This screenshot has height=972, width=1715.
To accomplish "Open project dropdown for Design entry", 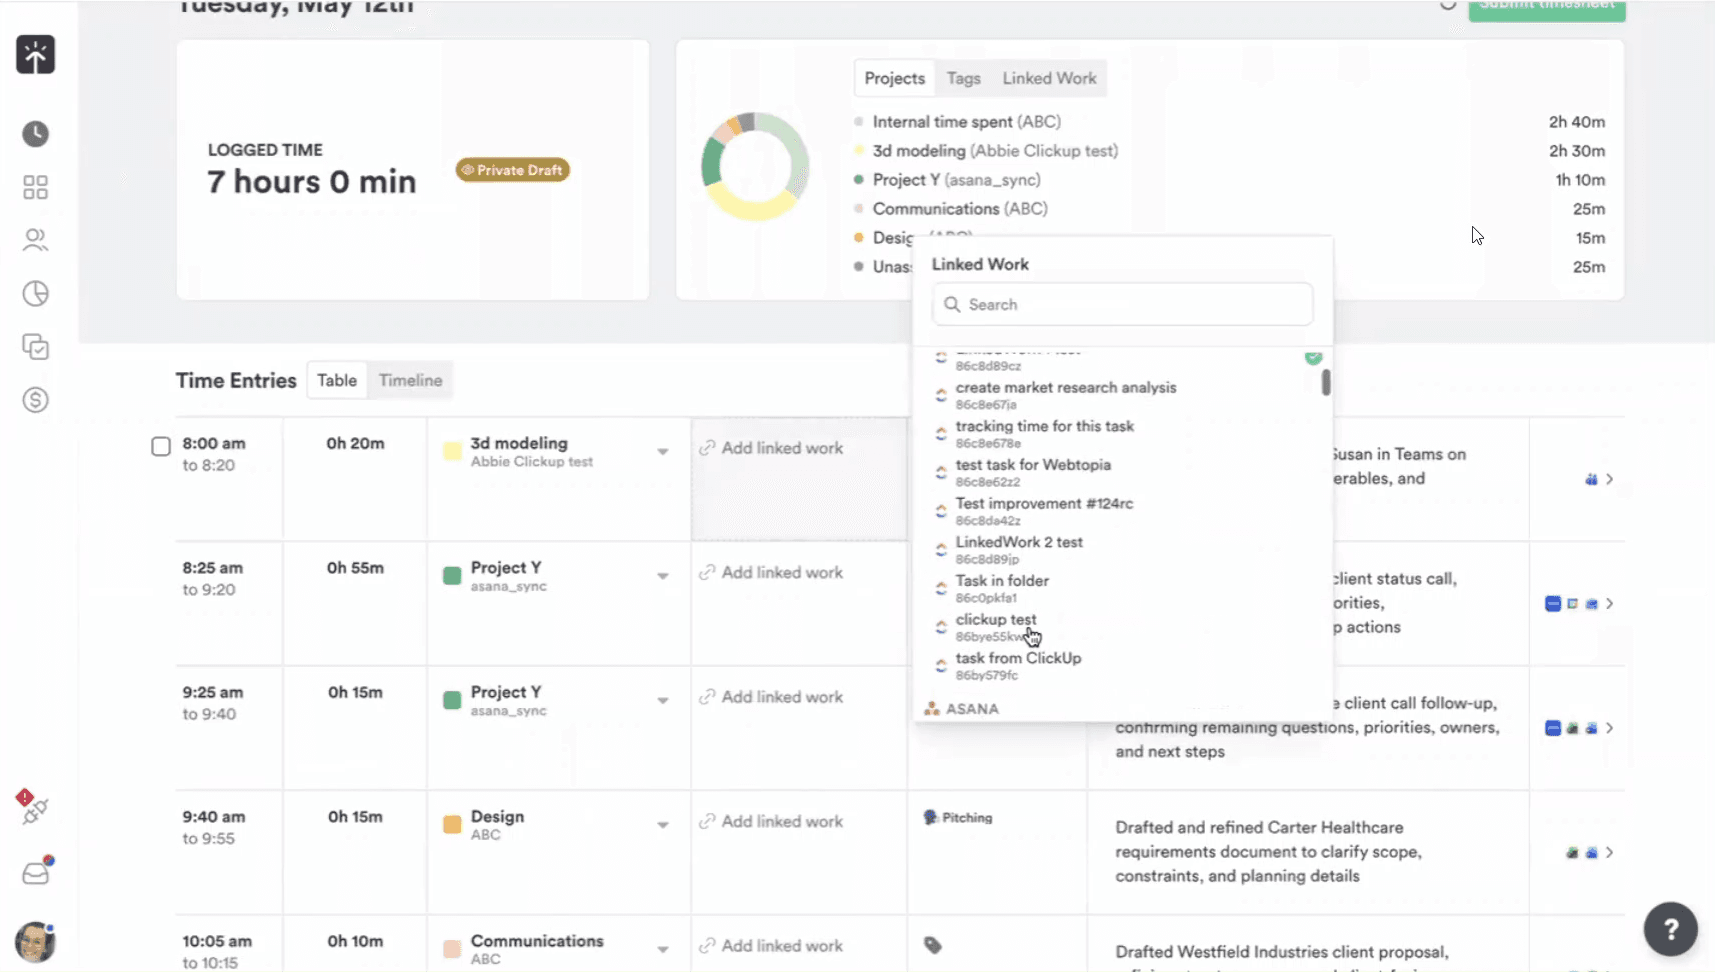I will (x=662, y=825).
